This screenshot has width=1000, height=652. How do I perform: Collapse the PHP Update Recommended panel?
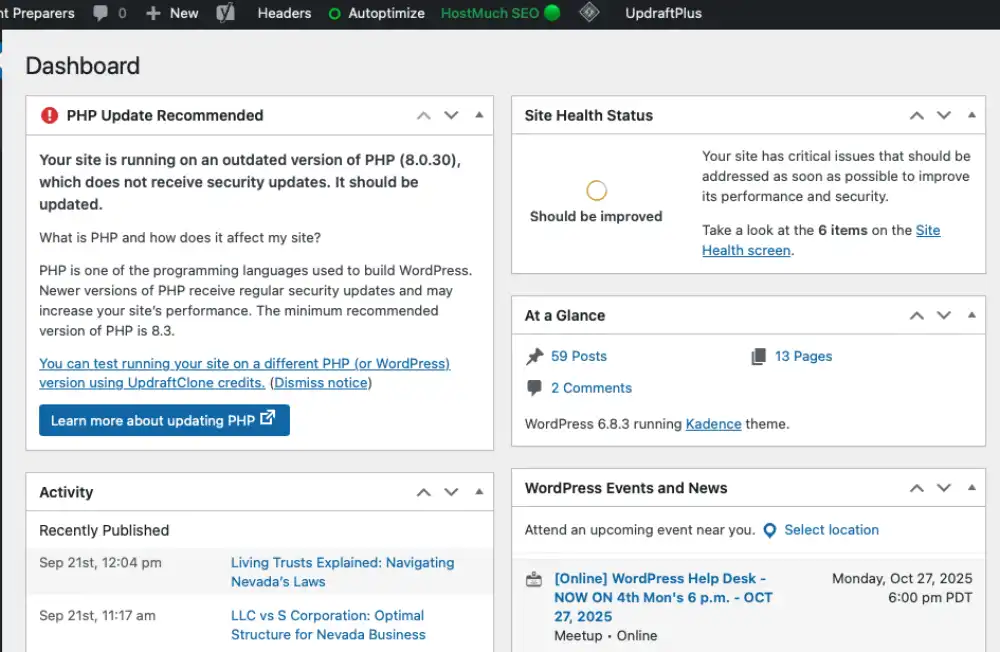[x=479, y=115]
